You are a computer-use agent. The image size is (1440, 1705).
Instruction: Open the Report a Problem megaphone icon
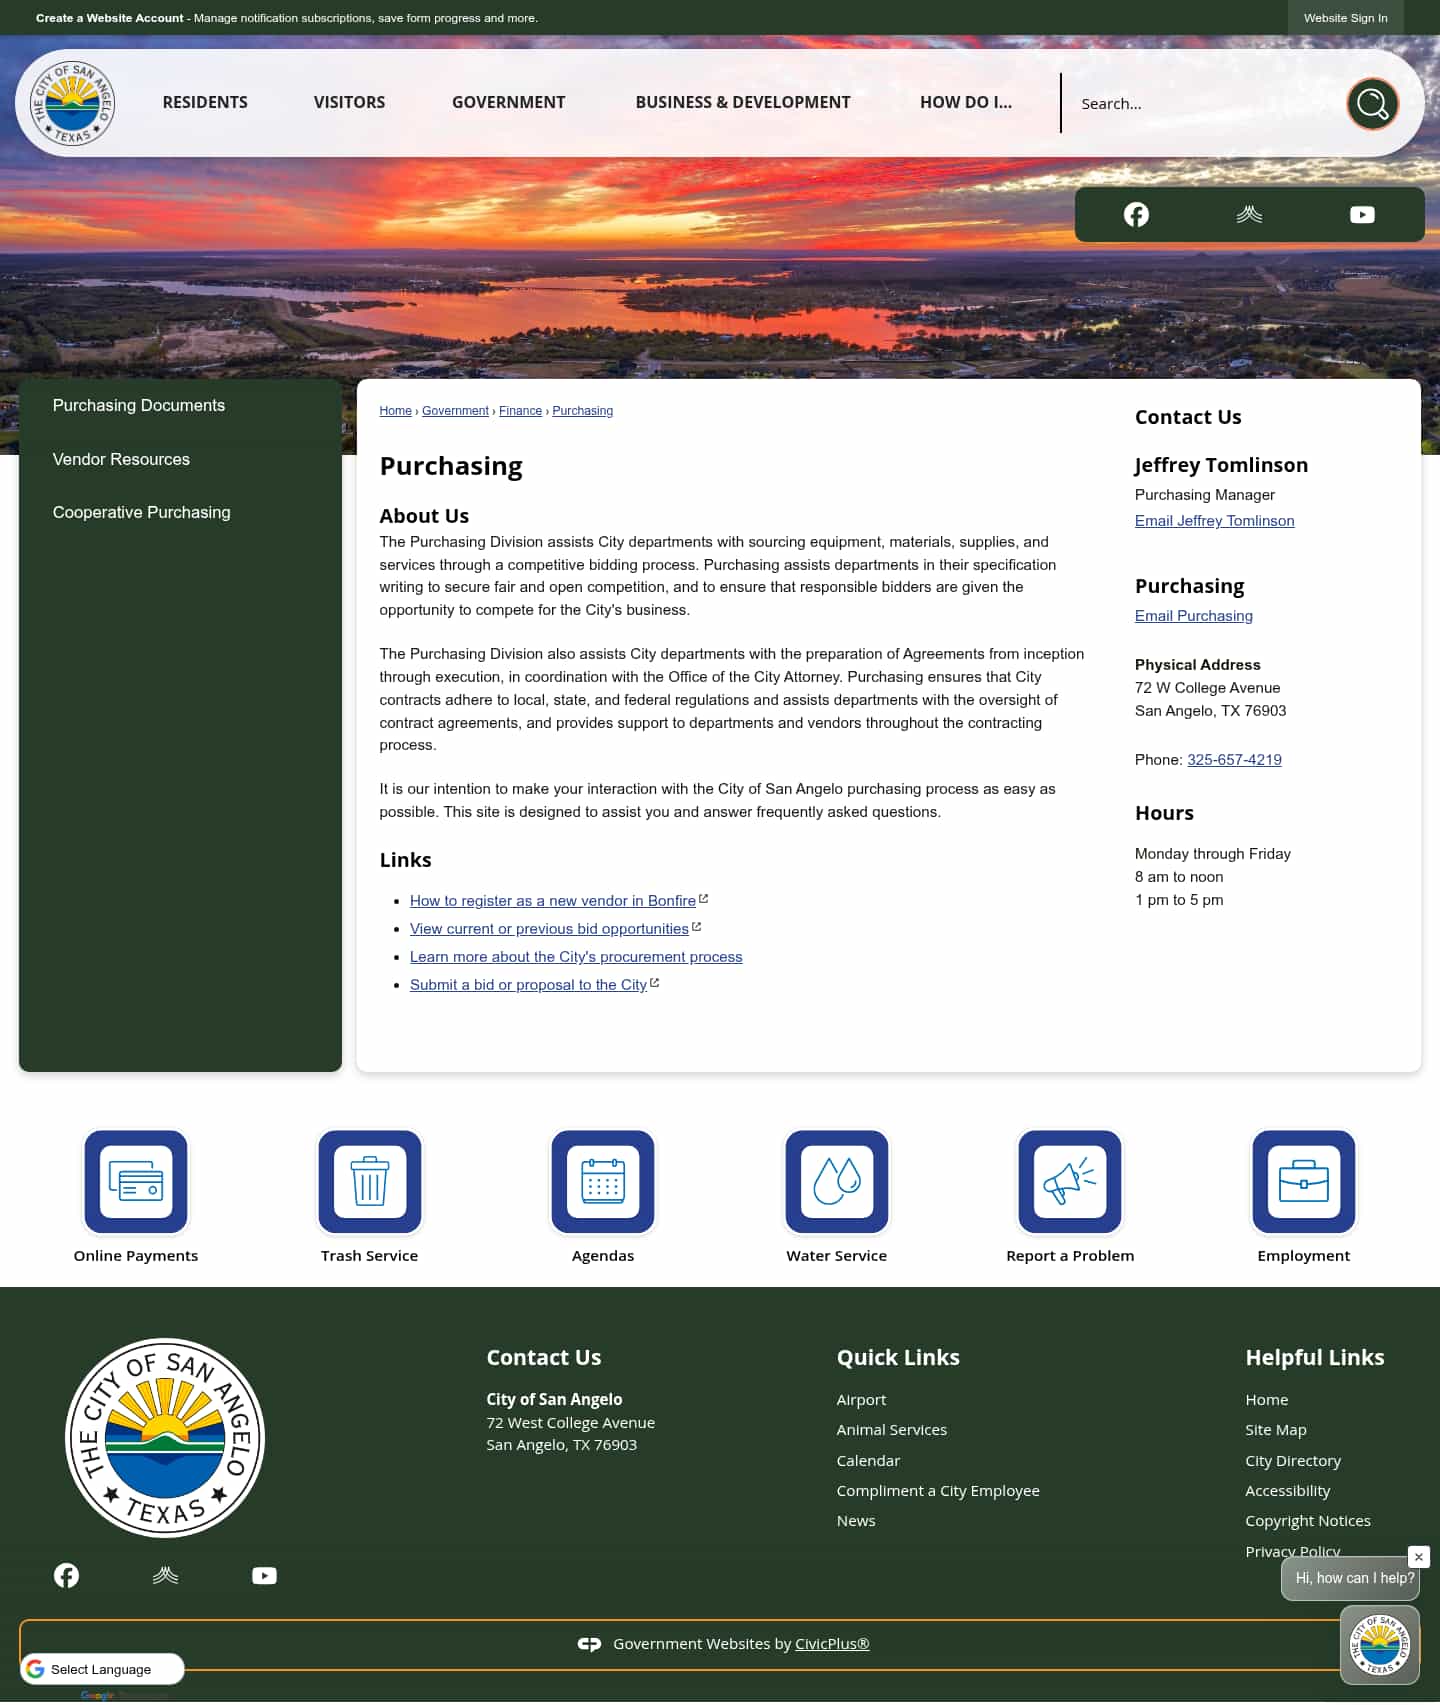coord(1070,1181)
